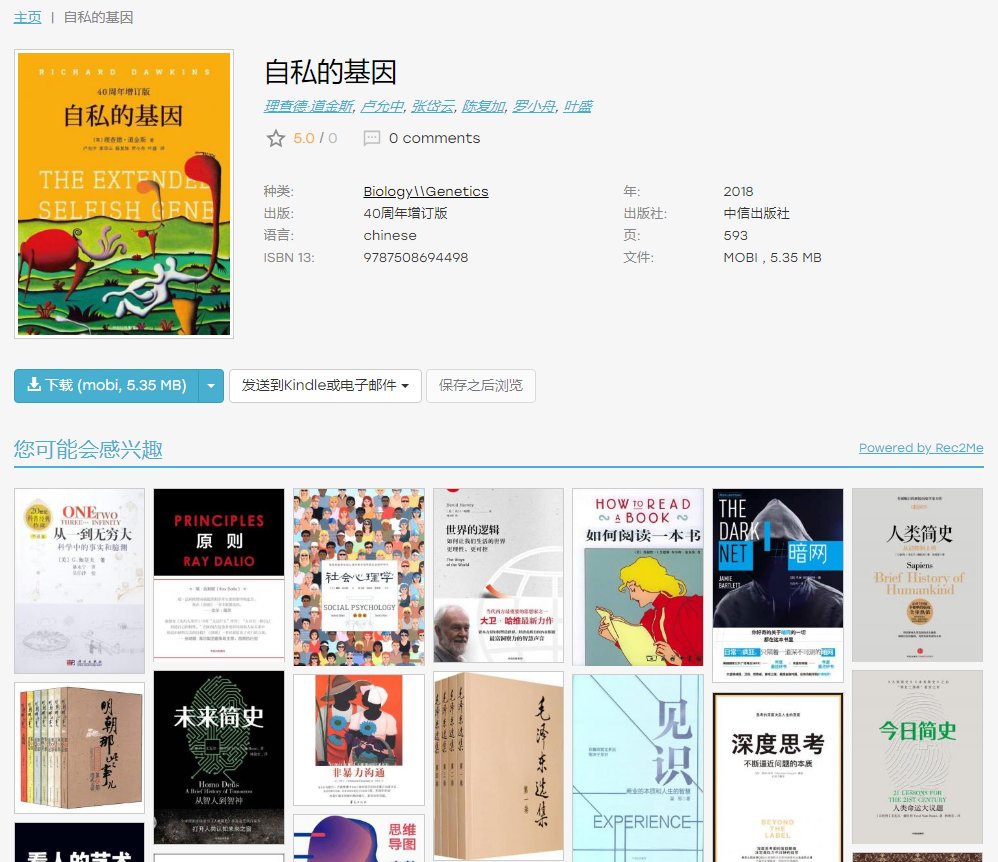Click the ISBN value 9787508694498

[x=416, y=258]
